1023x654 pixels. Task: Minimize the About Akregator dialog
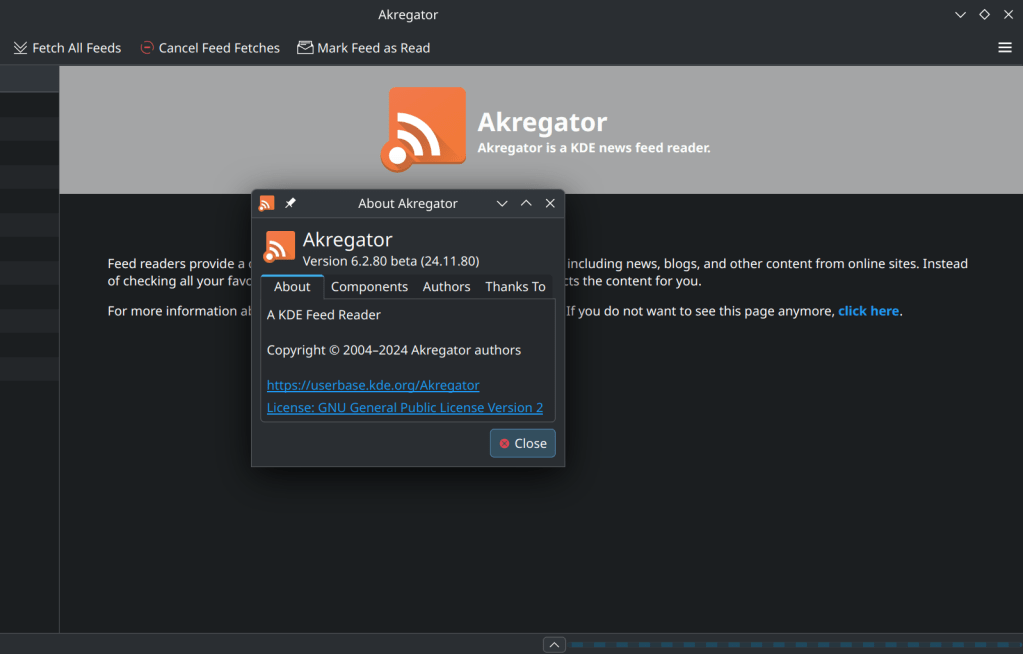pyautogui.click(x=502, y=203)
